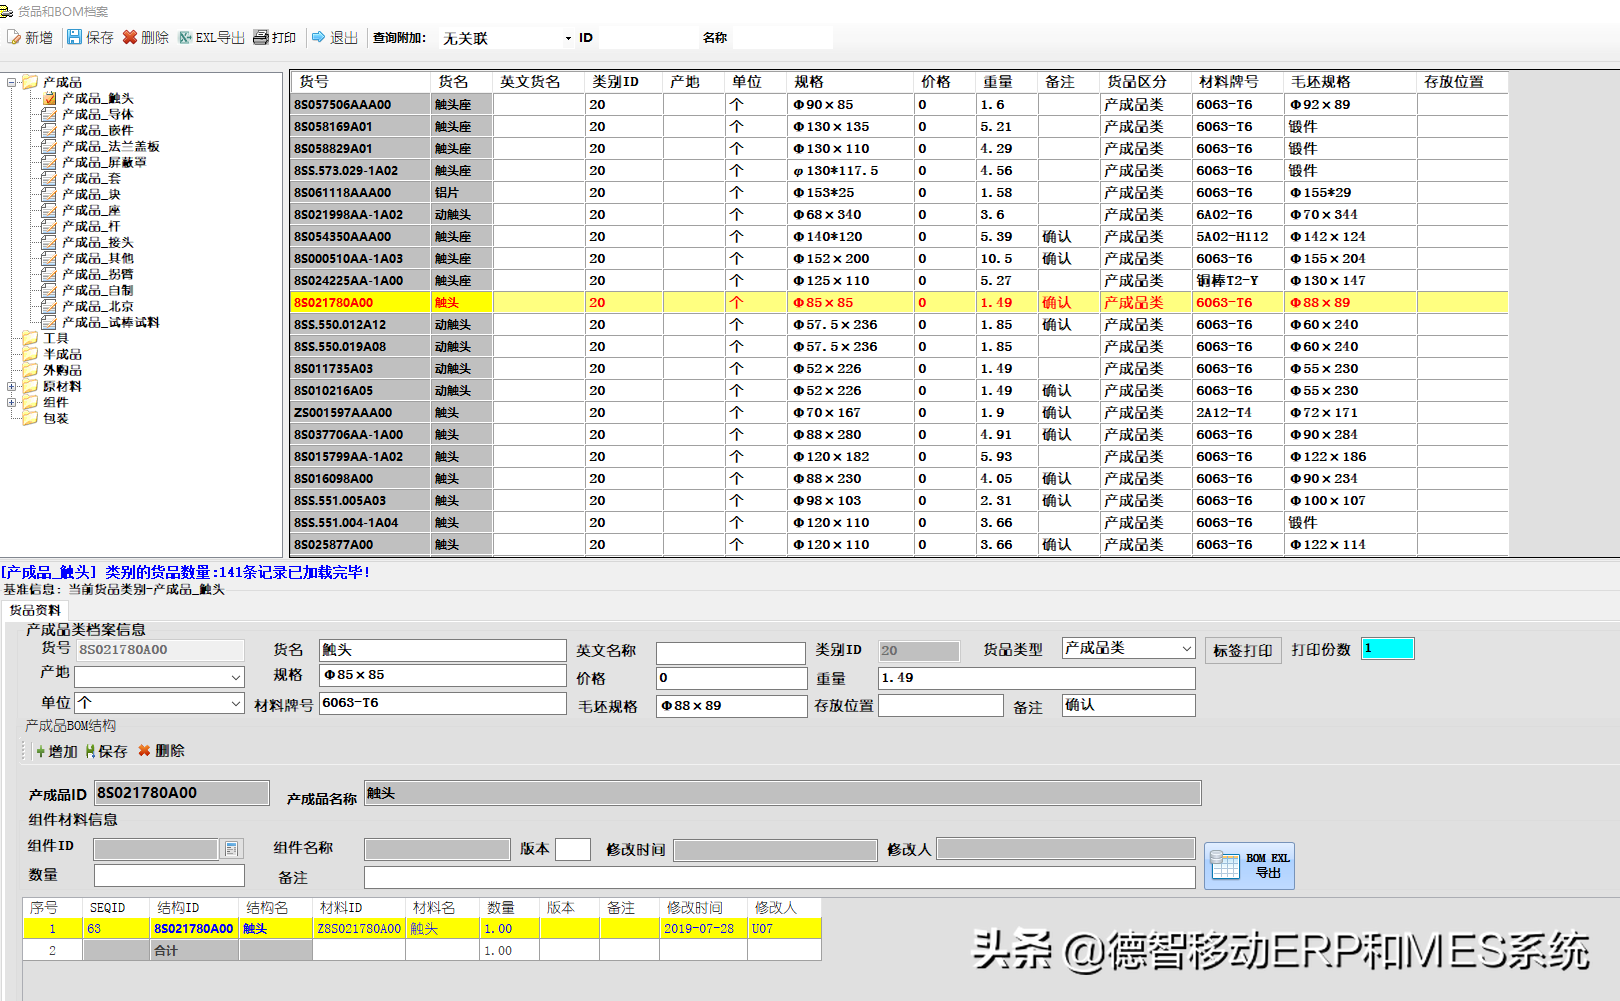Select the 产成品_嵌件 category icon
Viewport: 1620px width, 1001px height.
[x=49, y=130]
